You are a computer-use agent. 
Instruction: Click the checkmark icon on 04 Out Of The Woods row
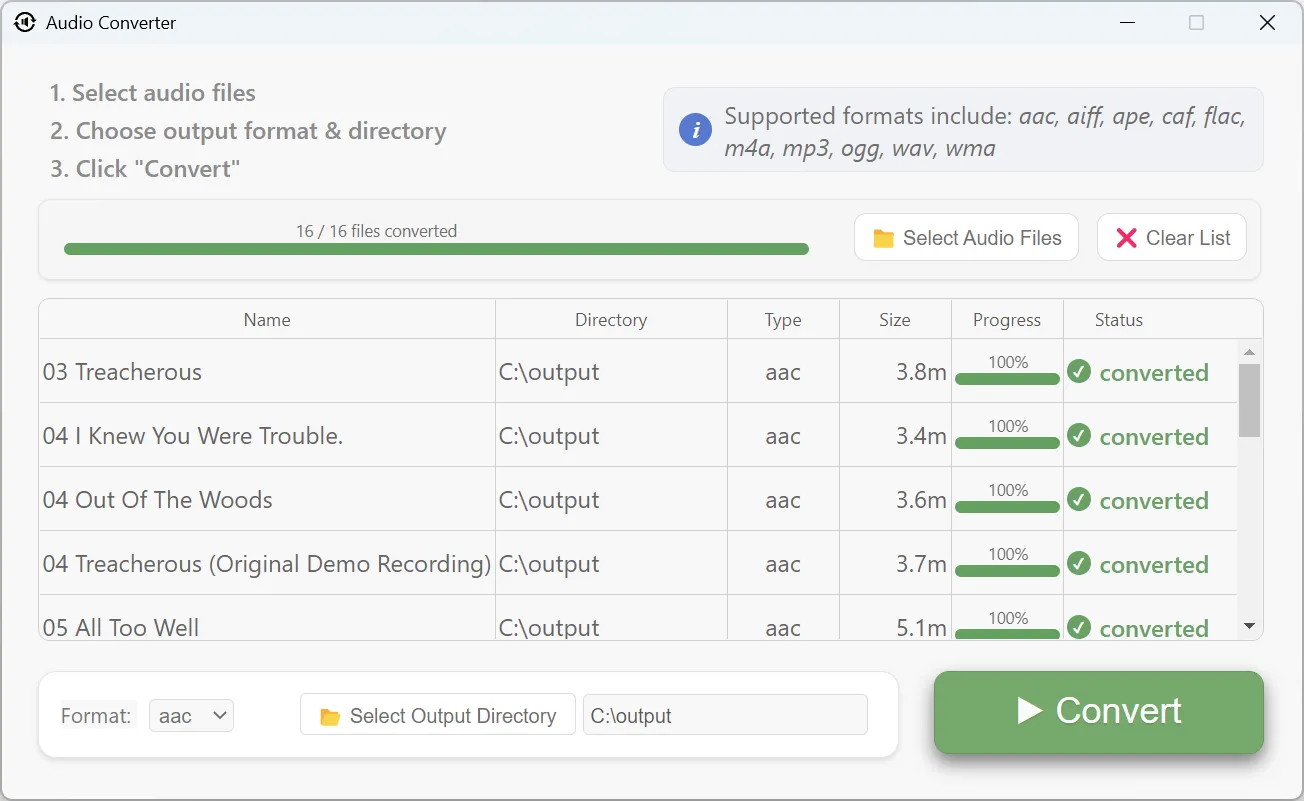click(x=1079, y=499)
